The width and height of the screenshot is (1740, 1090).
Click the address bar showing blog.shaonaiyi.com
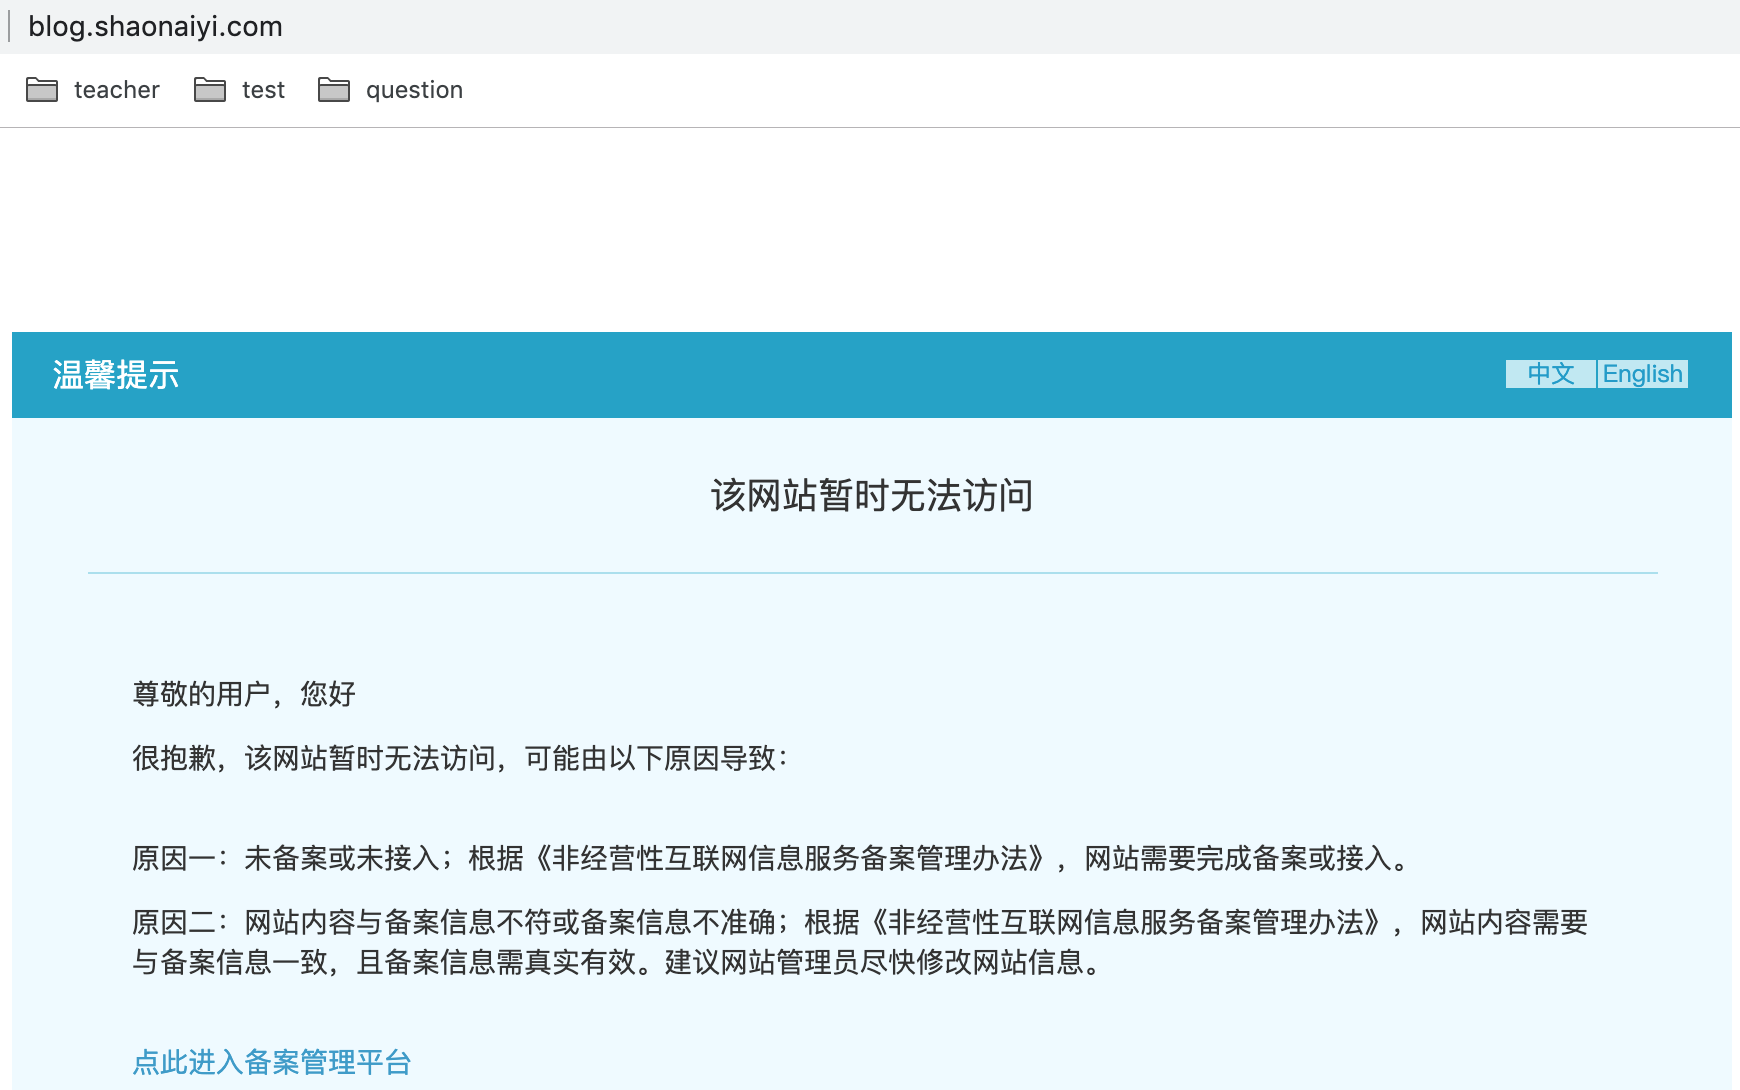[156, 27]
